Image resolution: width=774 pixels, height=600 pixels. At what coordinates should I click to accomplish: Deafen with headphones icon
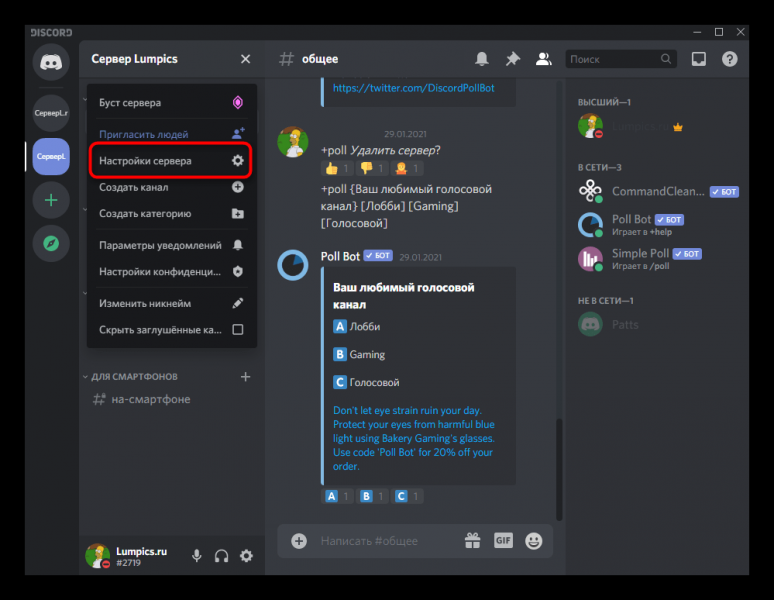pyautogui.click(x=222, y=556)
